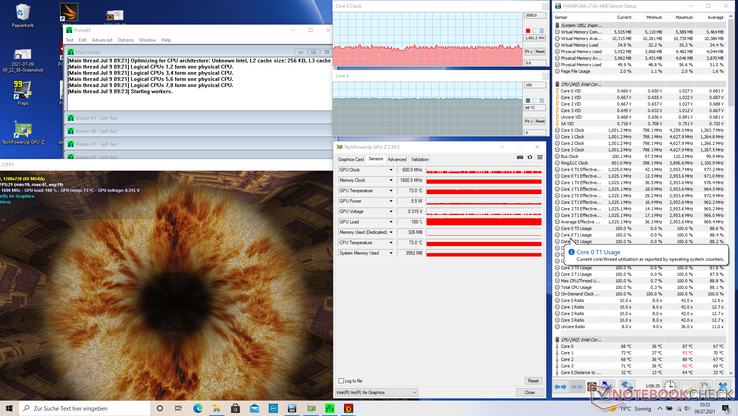Click the taskbar search box
This screenshot has height=416, width=738.
point(85,408)
